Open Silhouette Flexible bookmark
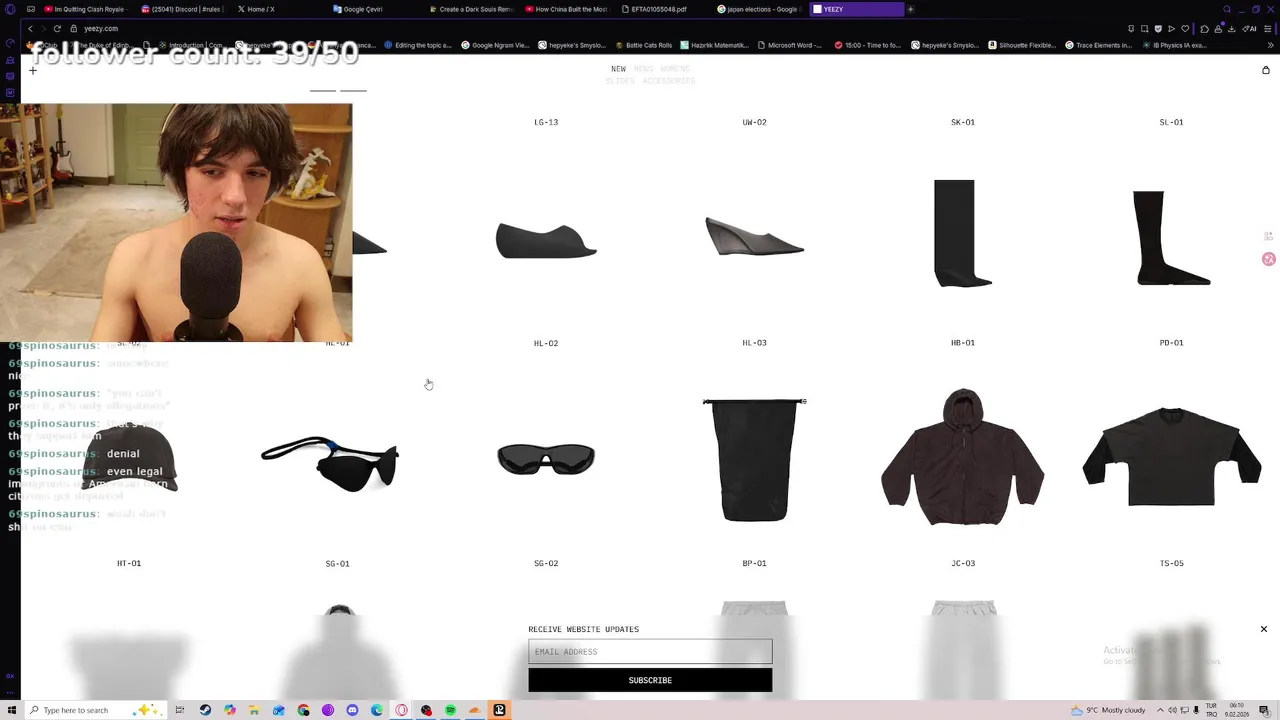Viewport: 1280px width, 720px height. click(x=1022, y=45)
